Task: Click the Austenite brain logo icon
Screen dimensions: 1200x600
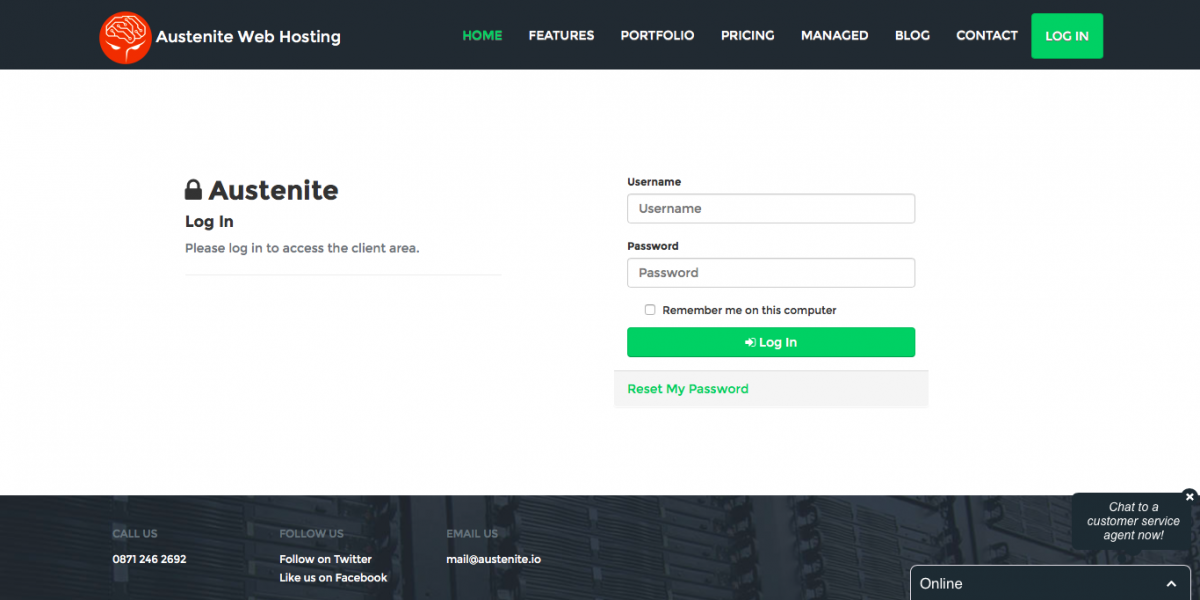Action: coord(125,37)
